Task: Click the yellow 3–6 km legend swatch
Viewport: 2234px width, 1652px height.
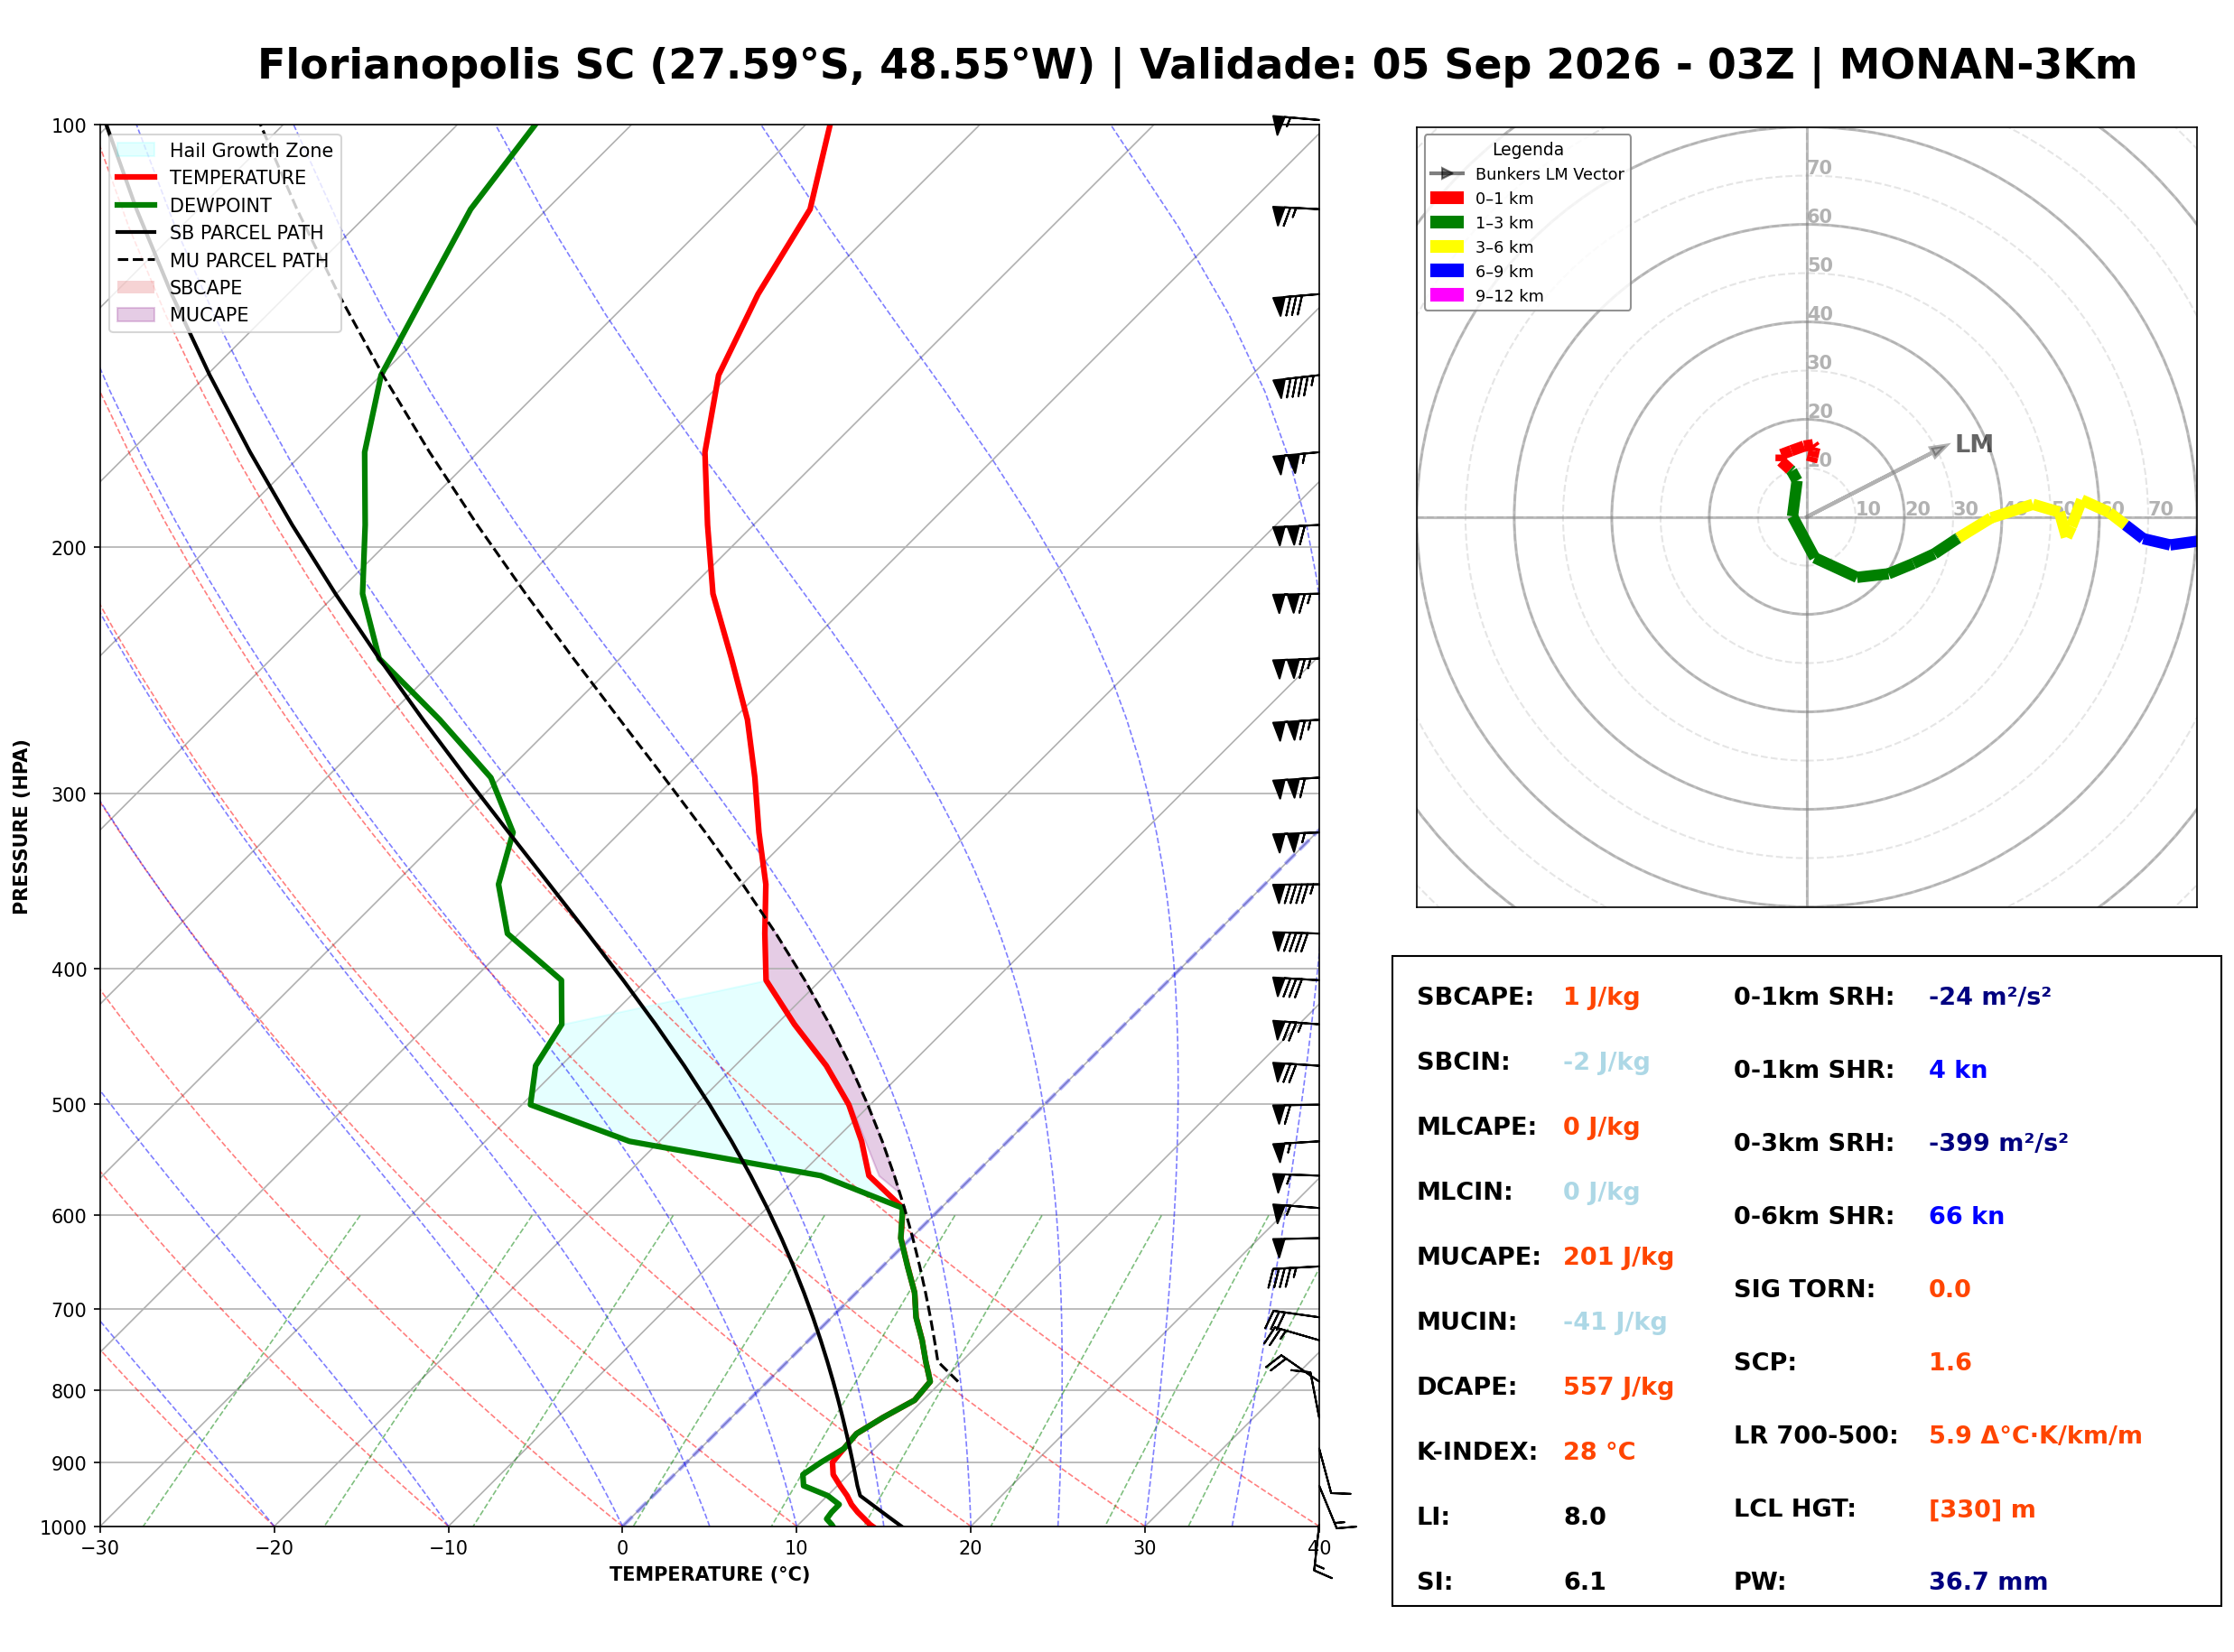Action: [1446, 246]
